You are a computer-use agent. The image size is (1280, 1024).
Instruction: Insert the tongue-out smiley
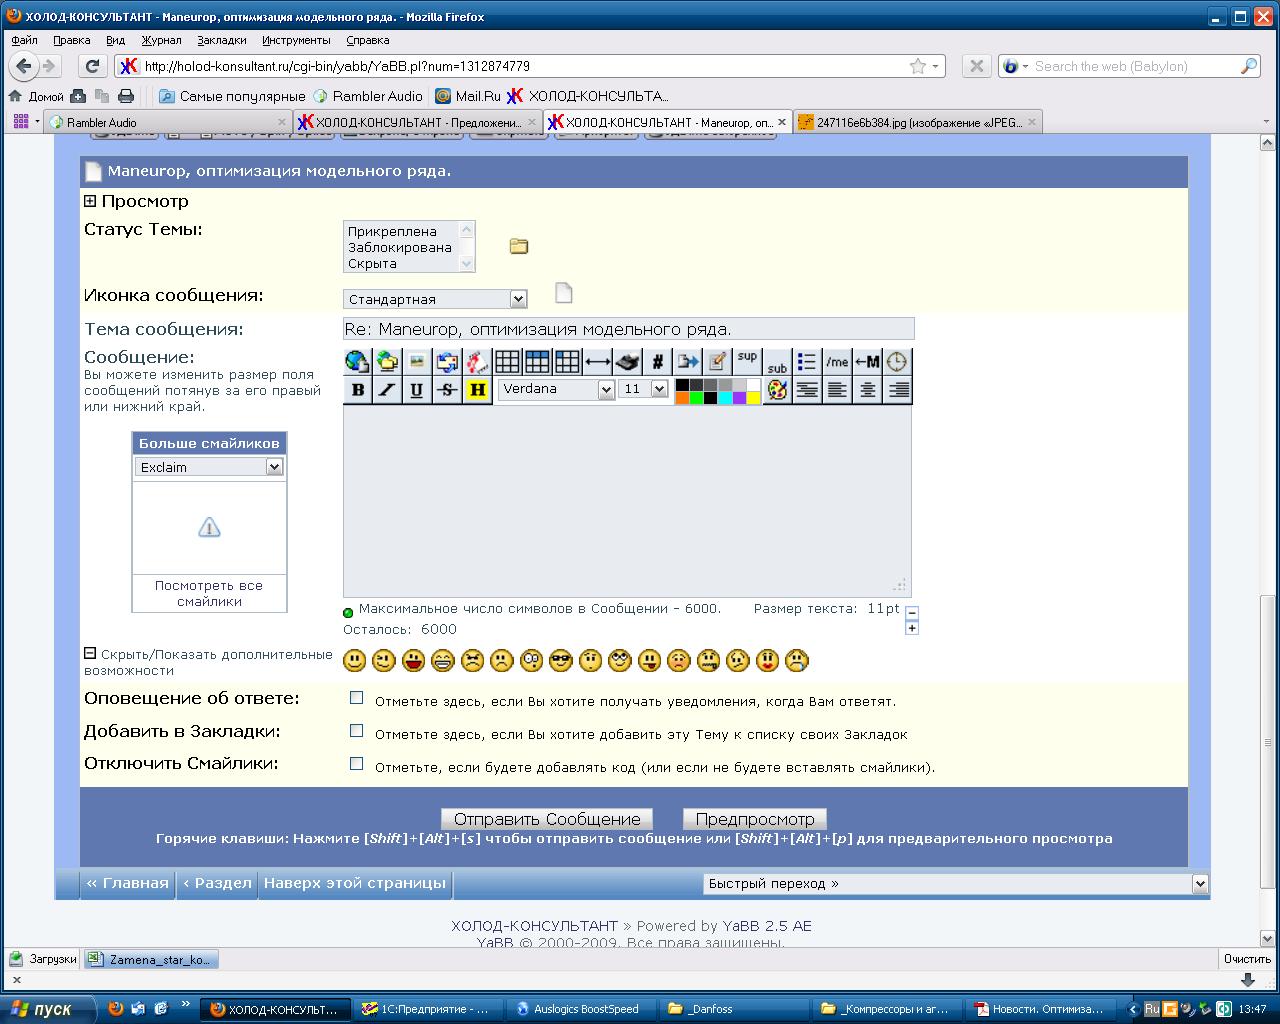pos(649,660)
